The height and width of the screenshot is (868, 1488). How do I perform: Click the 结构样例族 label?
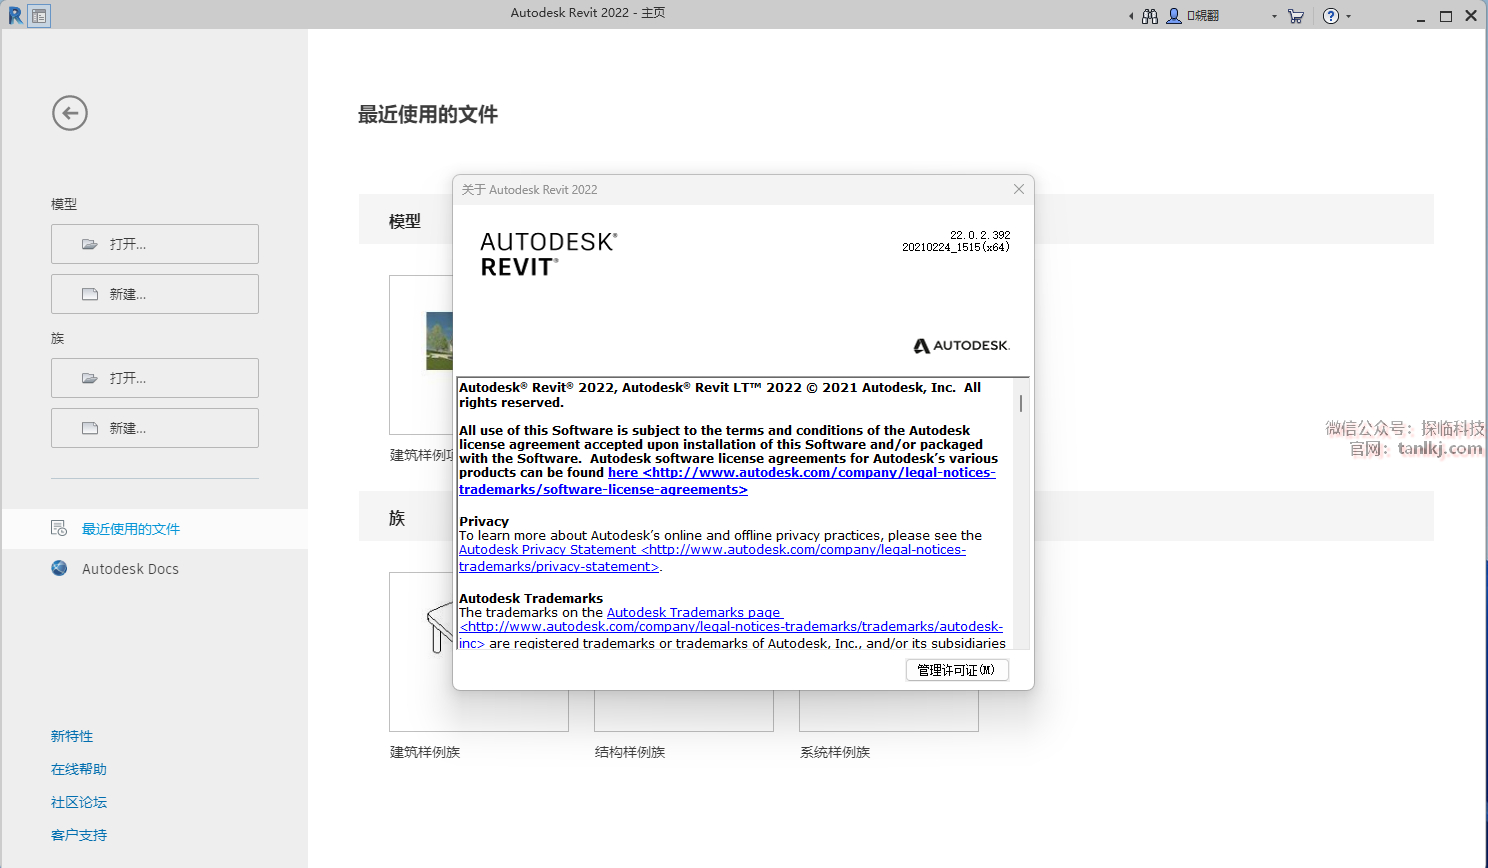click(630, 752)
